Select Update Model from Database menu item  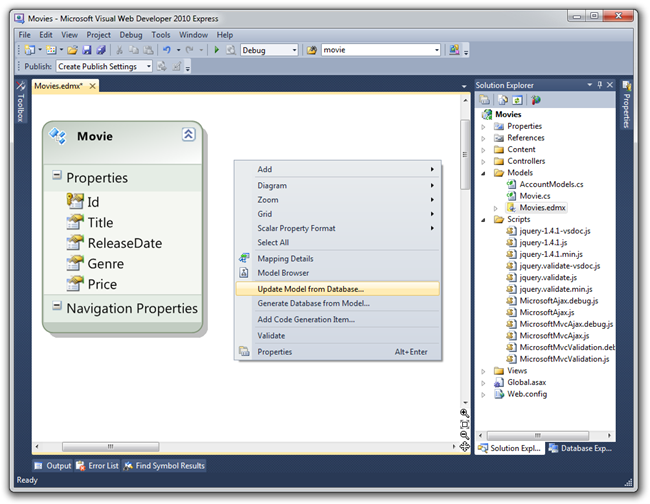(310, 289)
